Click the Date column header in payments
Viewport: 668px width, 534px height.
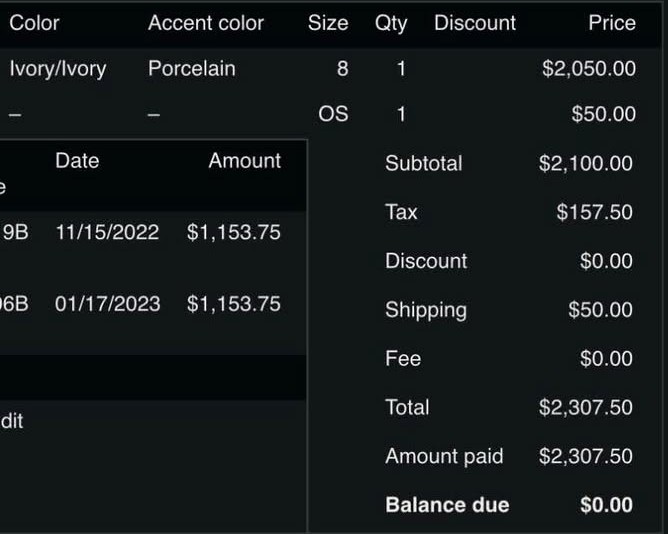pyautogui.click(x=77, y=161)
